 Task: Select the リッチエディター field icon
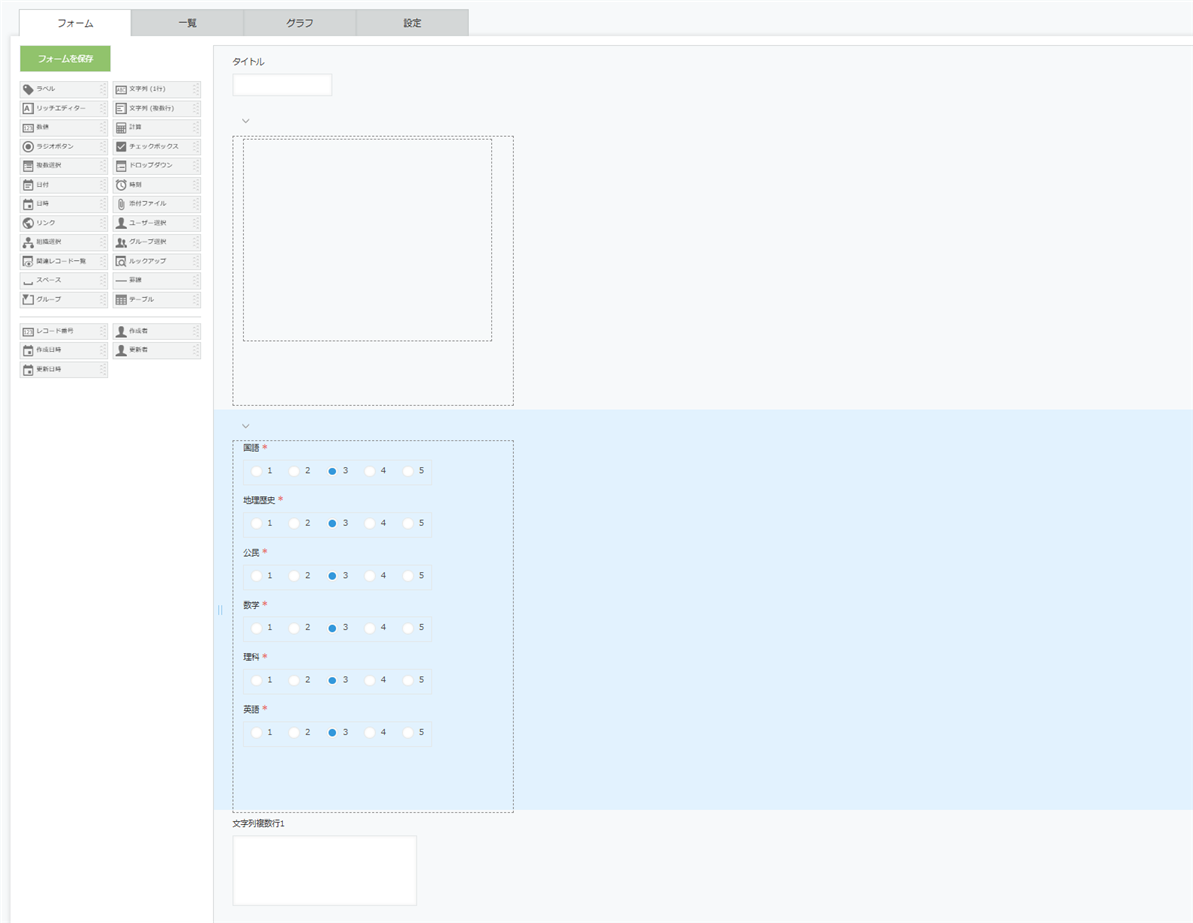[28, 108]
